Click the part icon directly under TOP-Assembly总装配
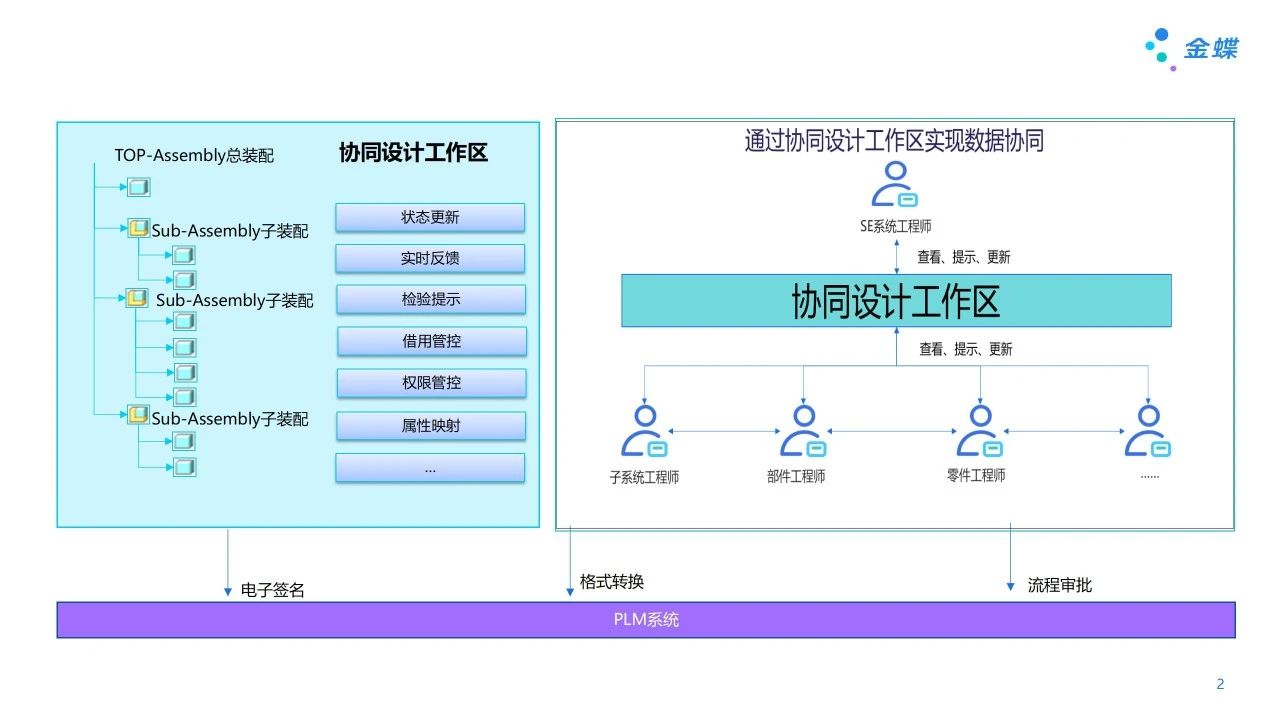This screenshot has width=1280, height=720. pos(138,187)
